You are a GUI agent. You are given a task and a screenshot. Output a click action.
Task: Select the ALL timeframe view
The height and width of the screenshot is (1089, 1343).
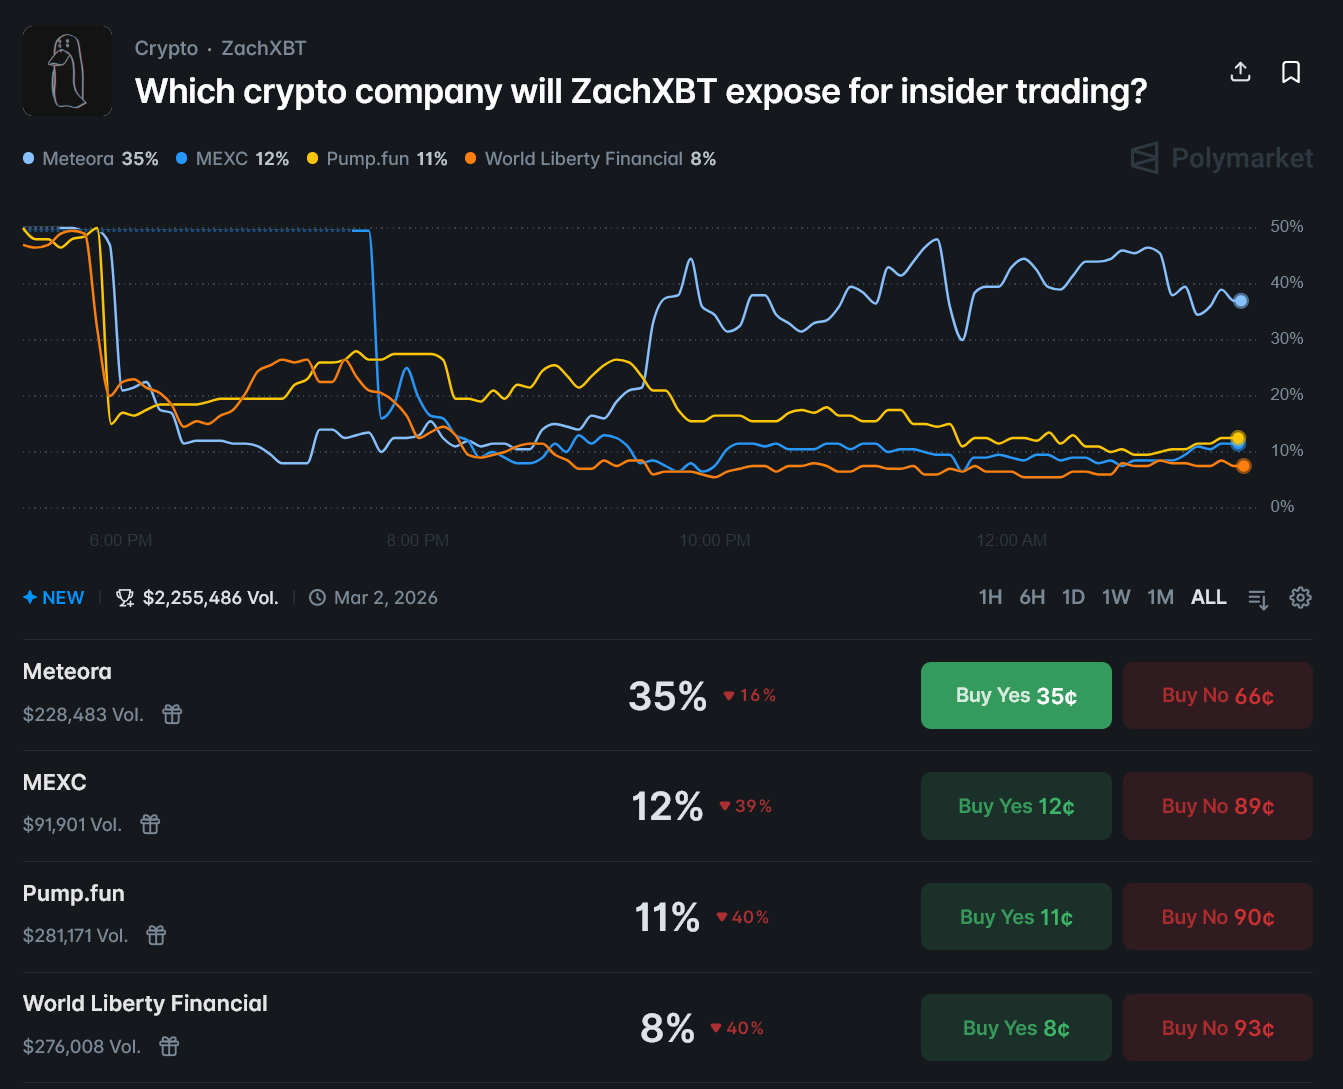pyautogui.click(x=1208, y=596)
